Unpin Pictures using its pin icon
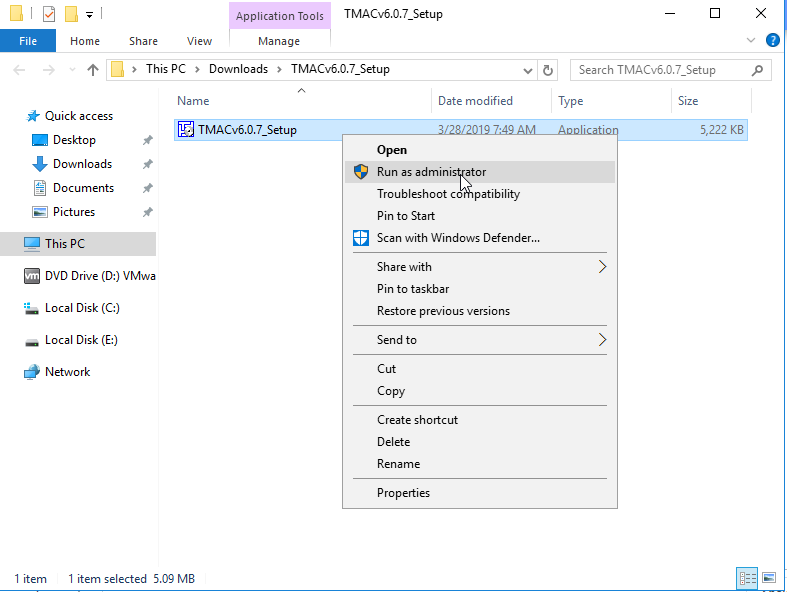The image size is (787, 592). 148,212
